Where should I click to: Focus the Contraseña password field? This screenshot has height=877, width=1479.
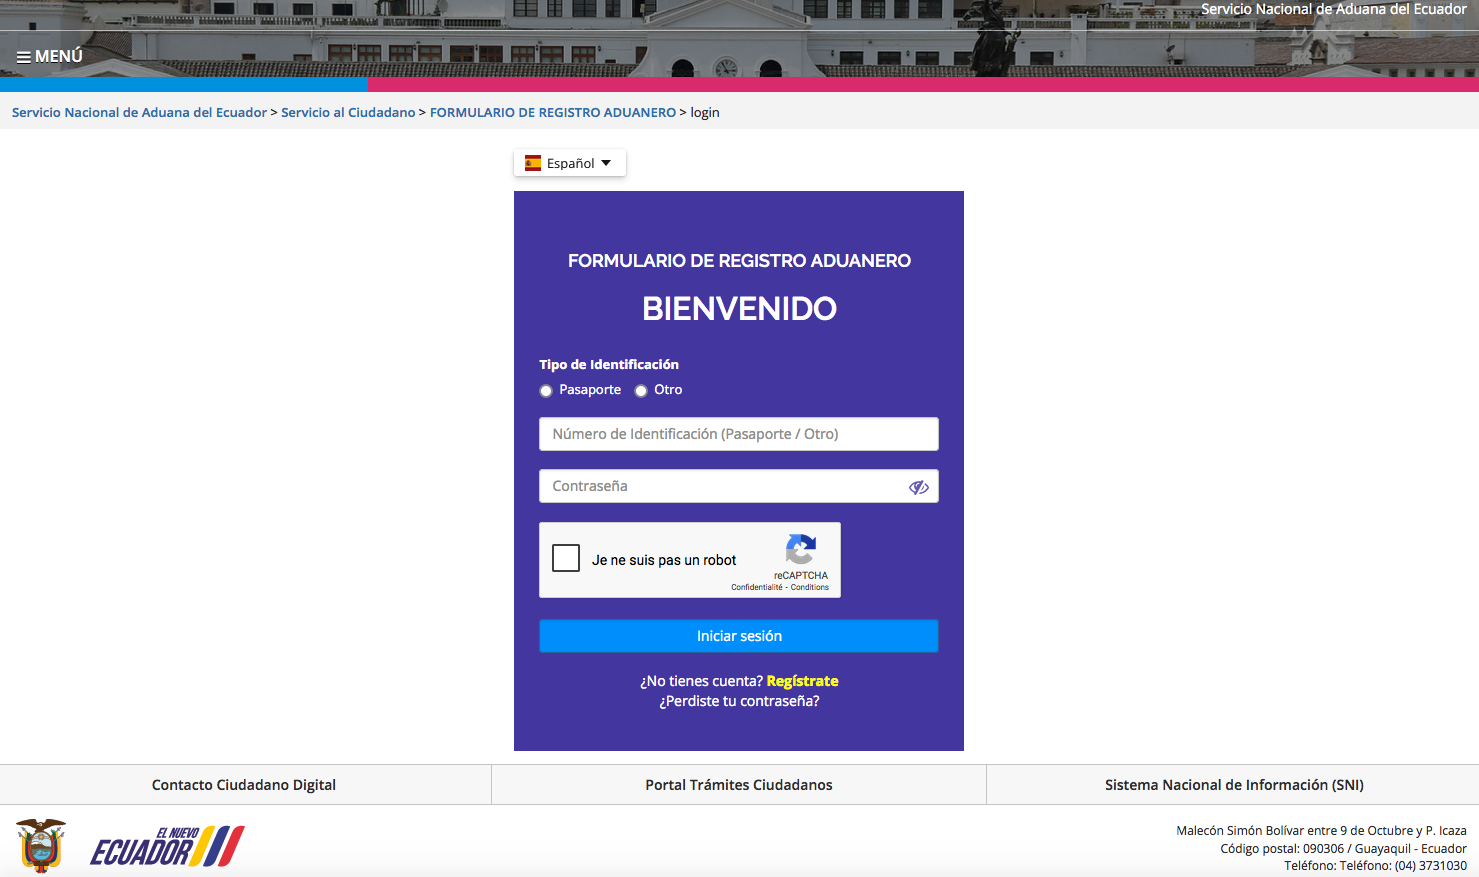coord(720,486)
